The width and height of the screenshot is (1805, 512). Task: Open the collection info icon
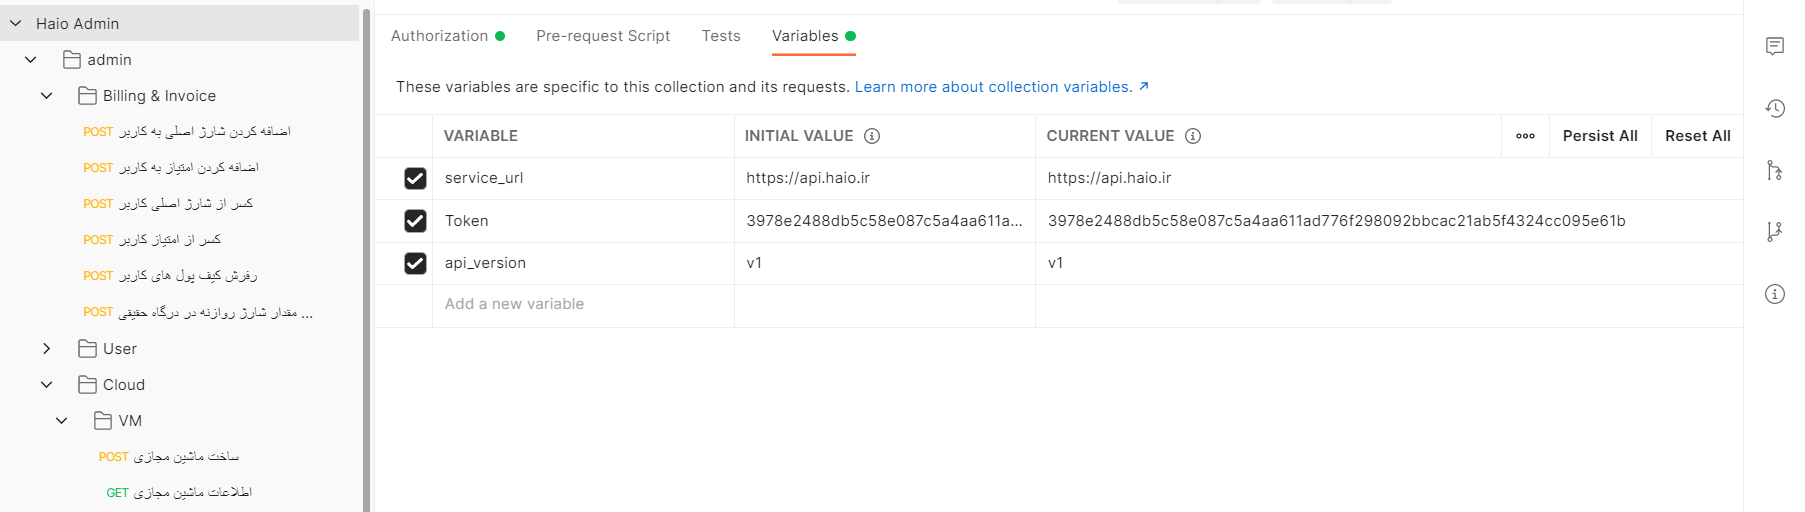1774,294
